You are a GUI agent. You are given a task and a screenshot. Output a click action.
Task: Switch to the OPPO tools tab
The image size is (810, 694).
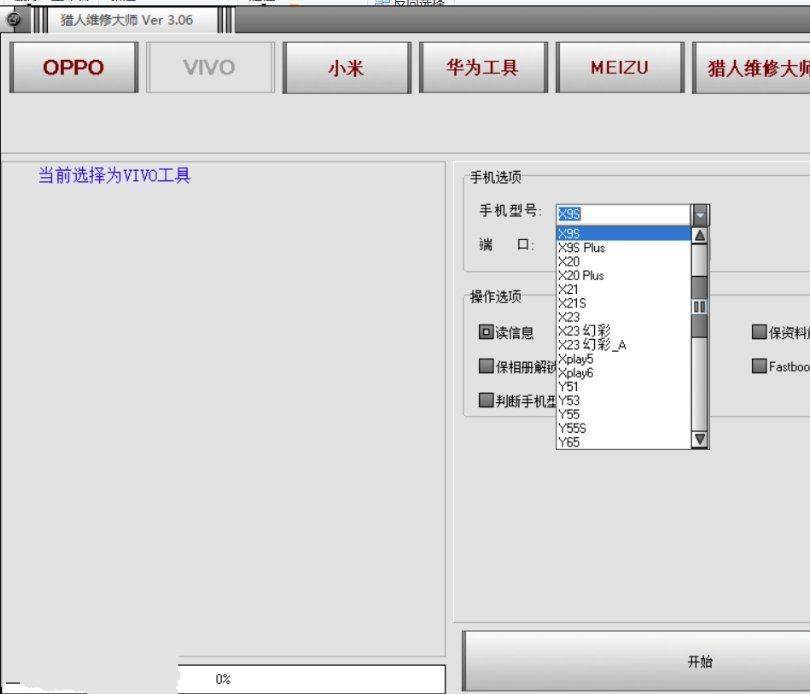(x=73, y=68)
